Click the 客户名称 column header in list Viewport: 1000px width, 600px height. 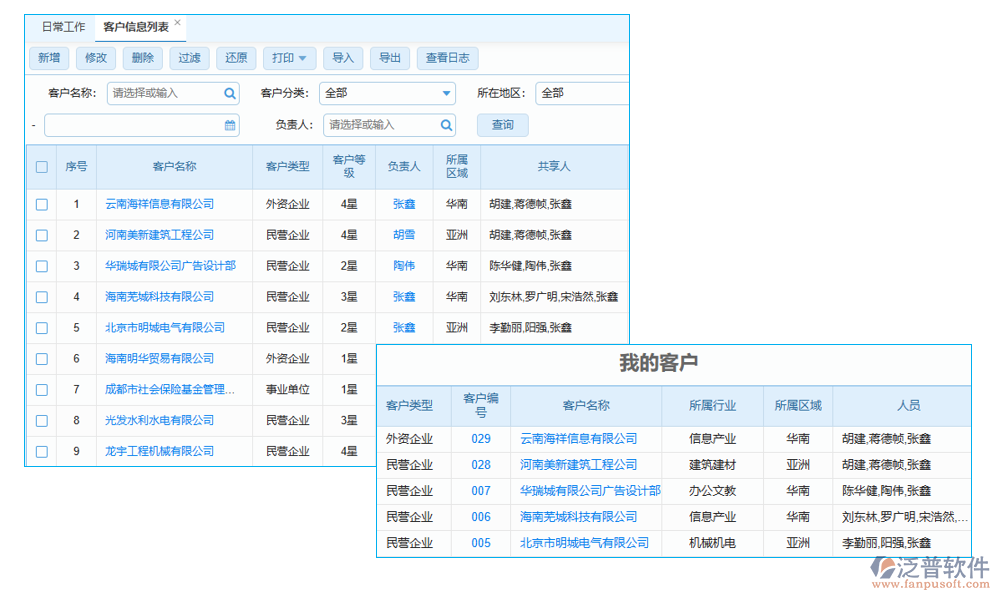pos(175,167)
